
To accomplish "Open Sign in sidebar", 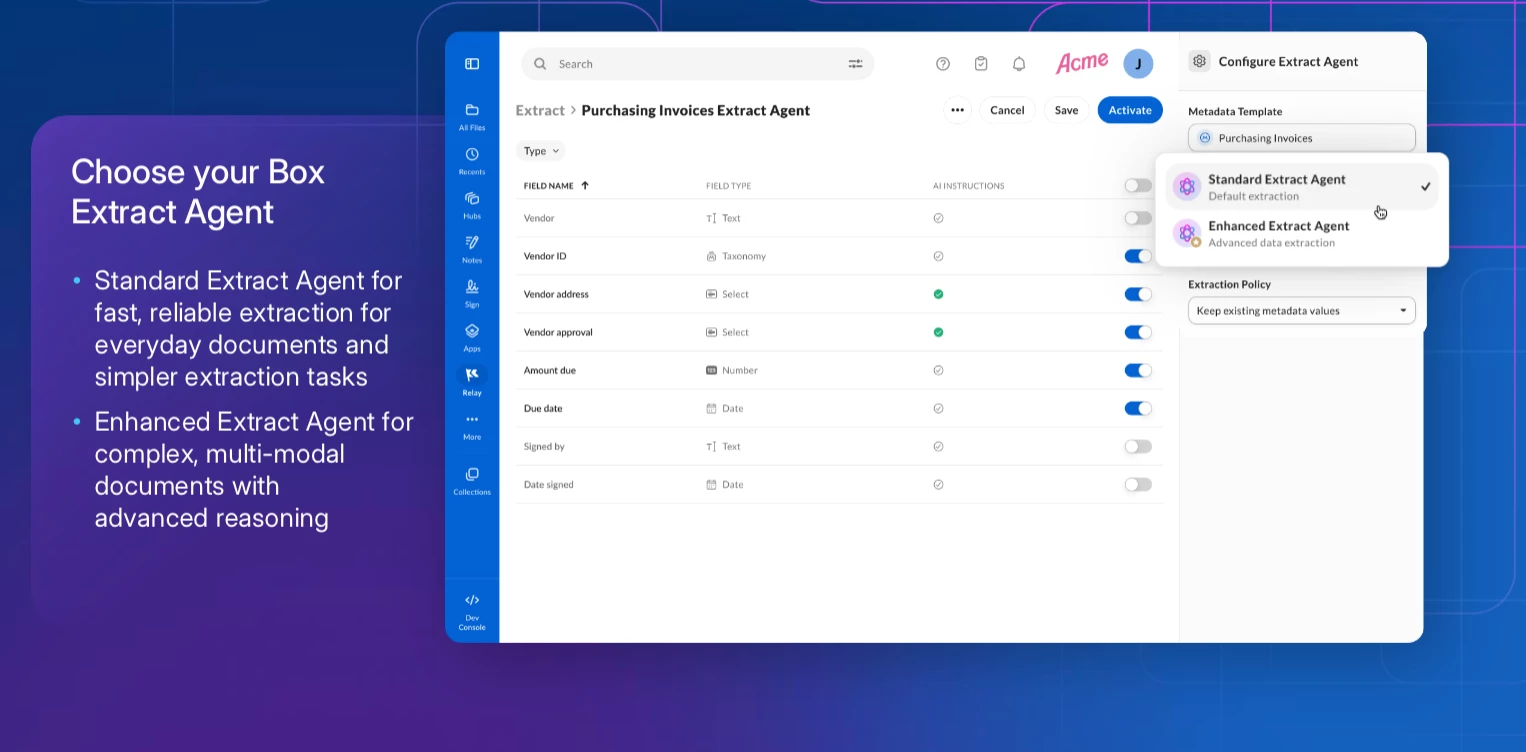I will [472, 292].
